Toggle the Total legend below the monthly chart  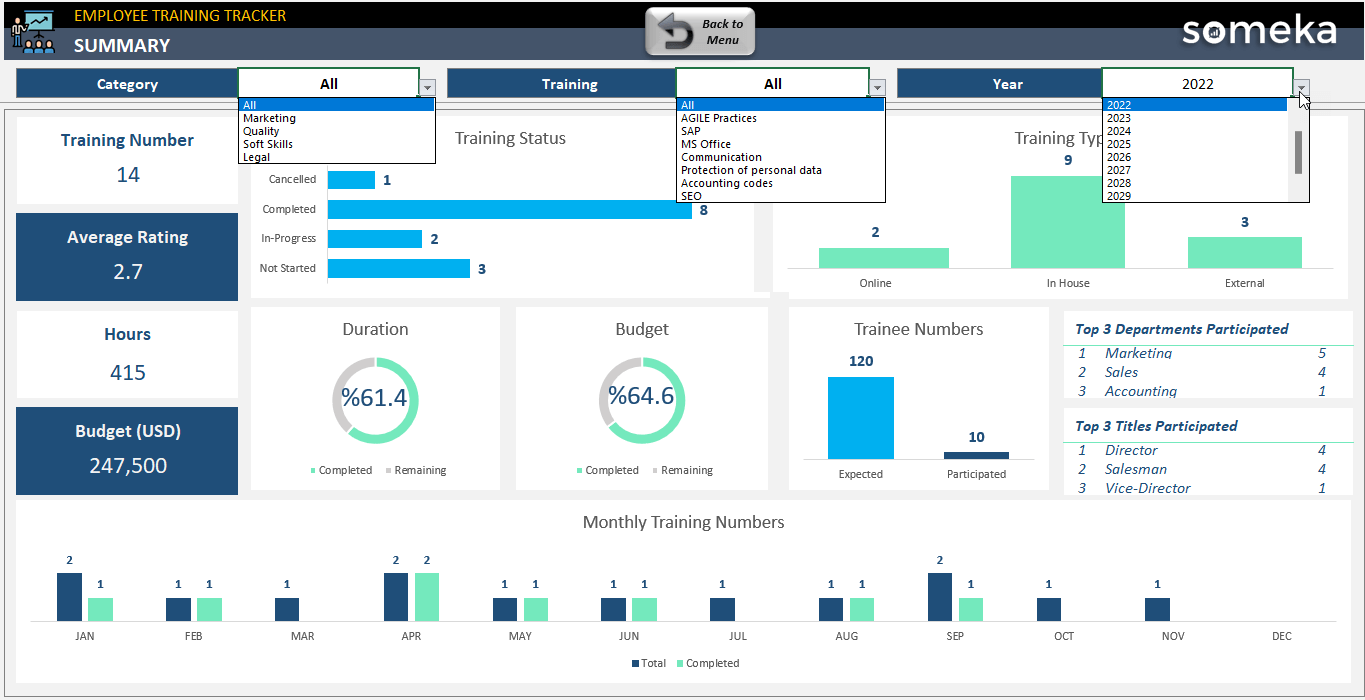pos(650,663)
